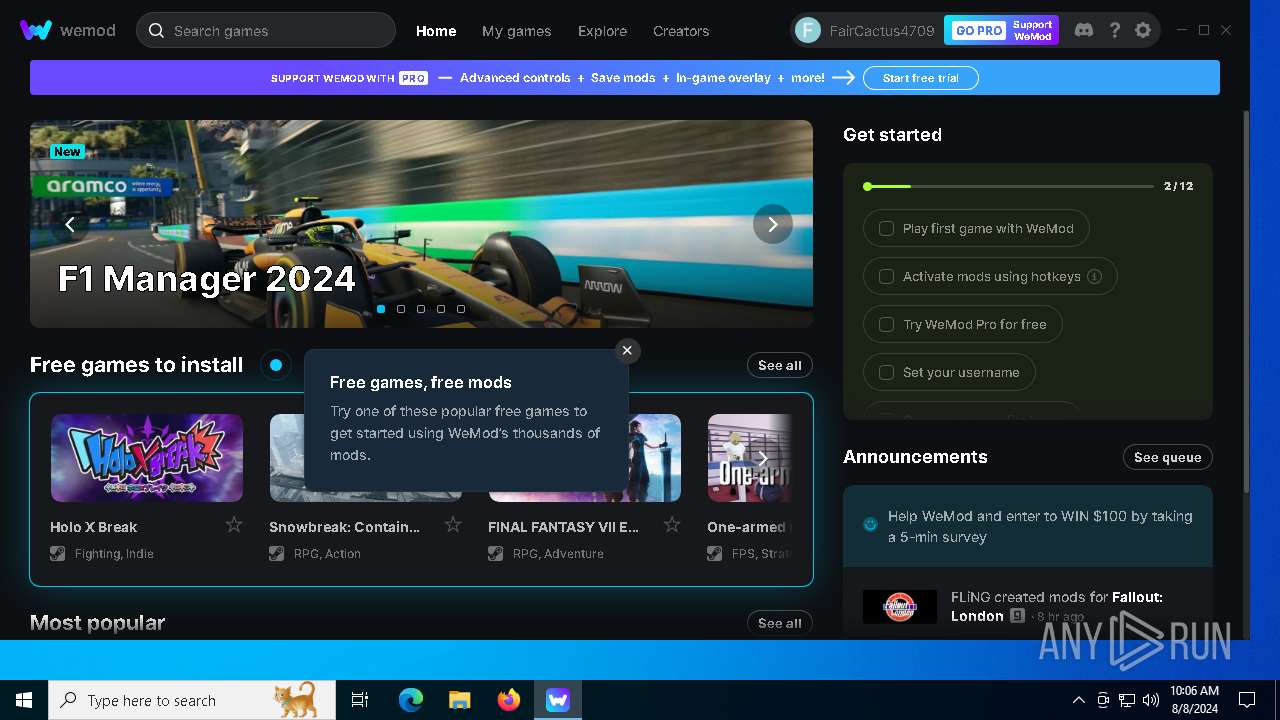Switch to My games tab
The width and height of the screenshot is (1280, 720).
516,31
